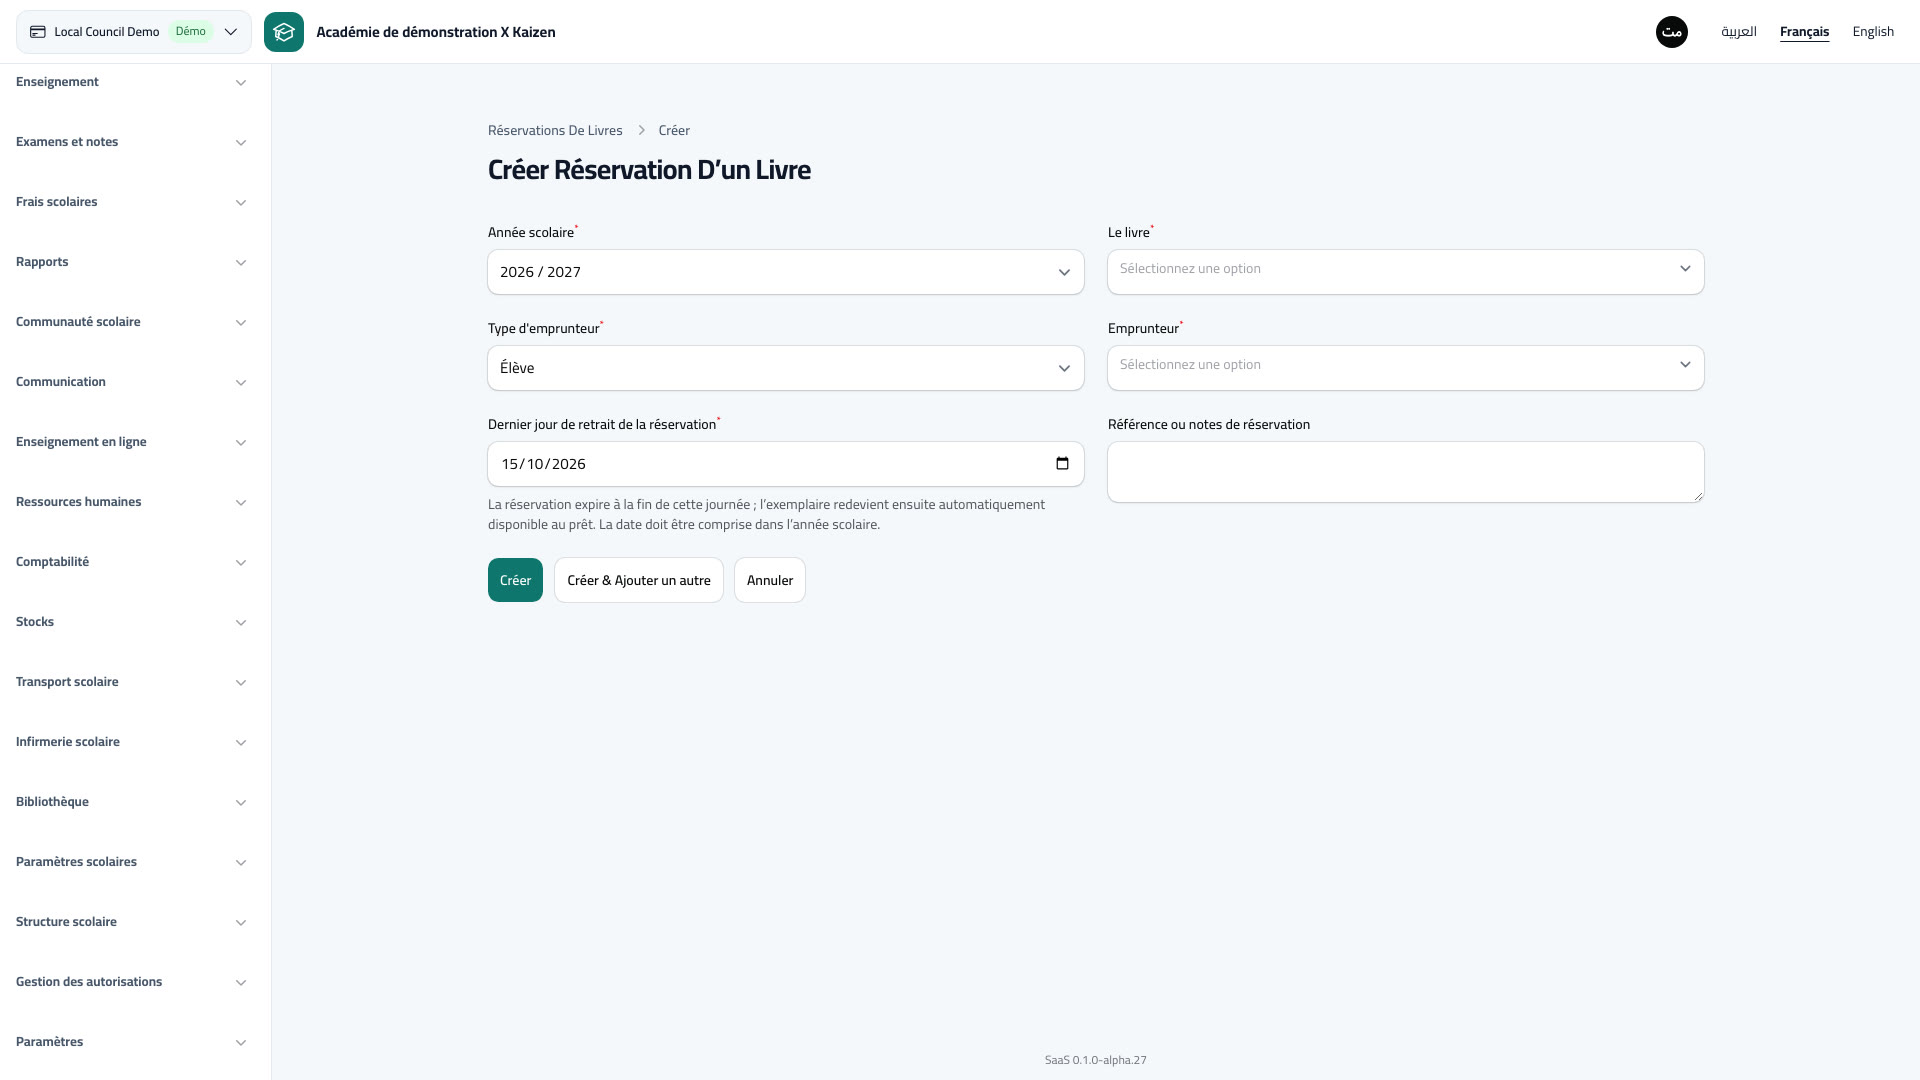Go to Réservations De Livres breadcrumb
Viewport: 1920px width, 1080px height.
pyautogui.click(x=555, y=131)
